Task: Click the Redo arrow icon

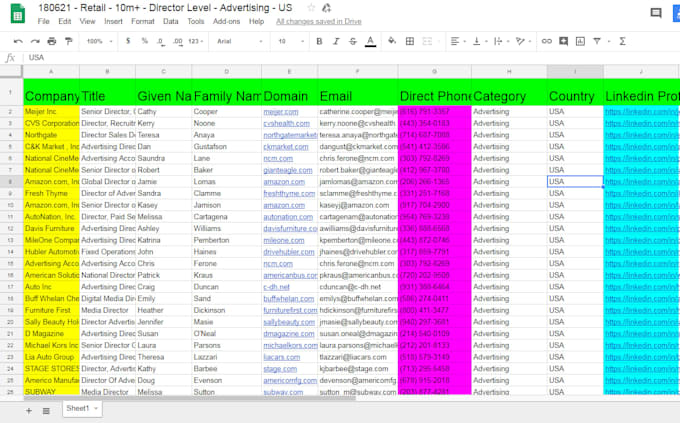Action: 35,41
